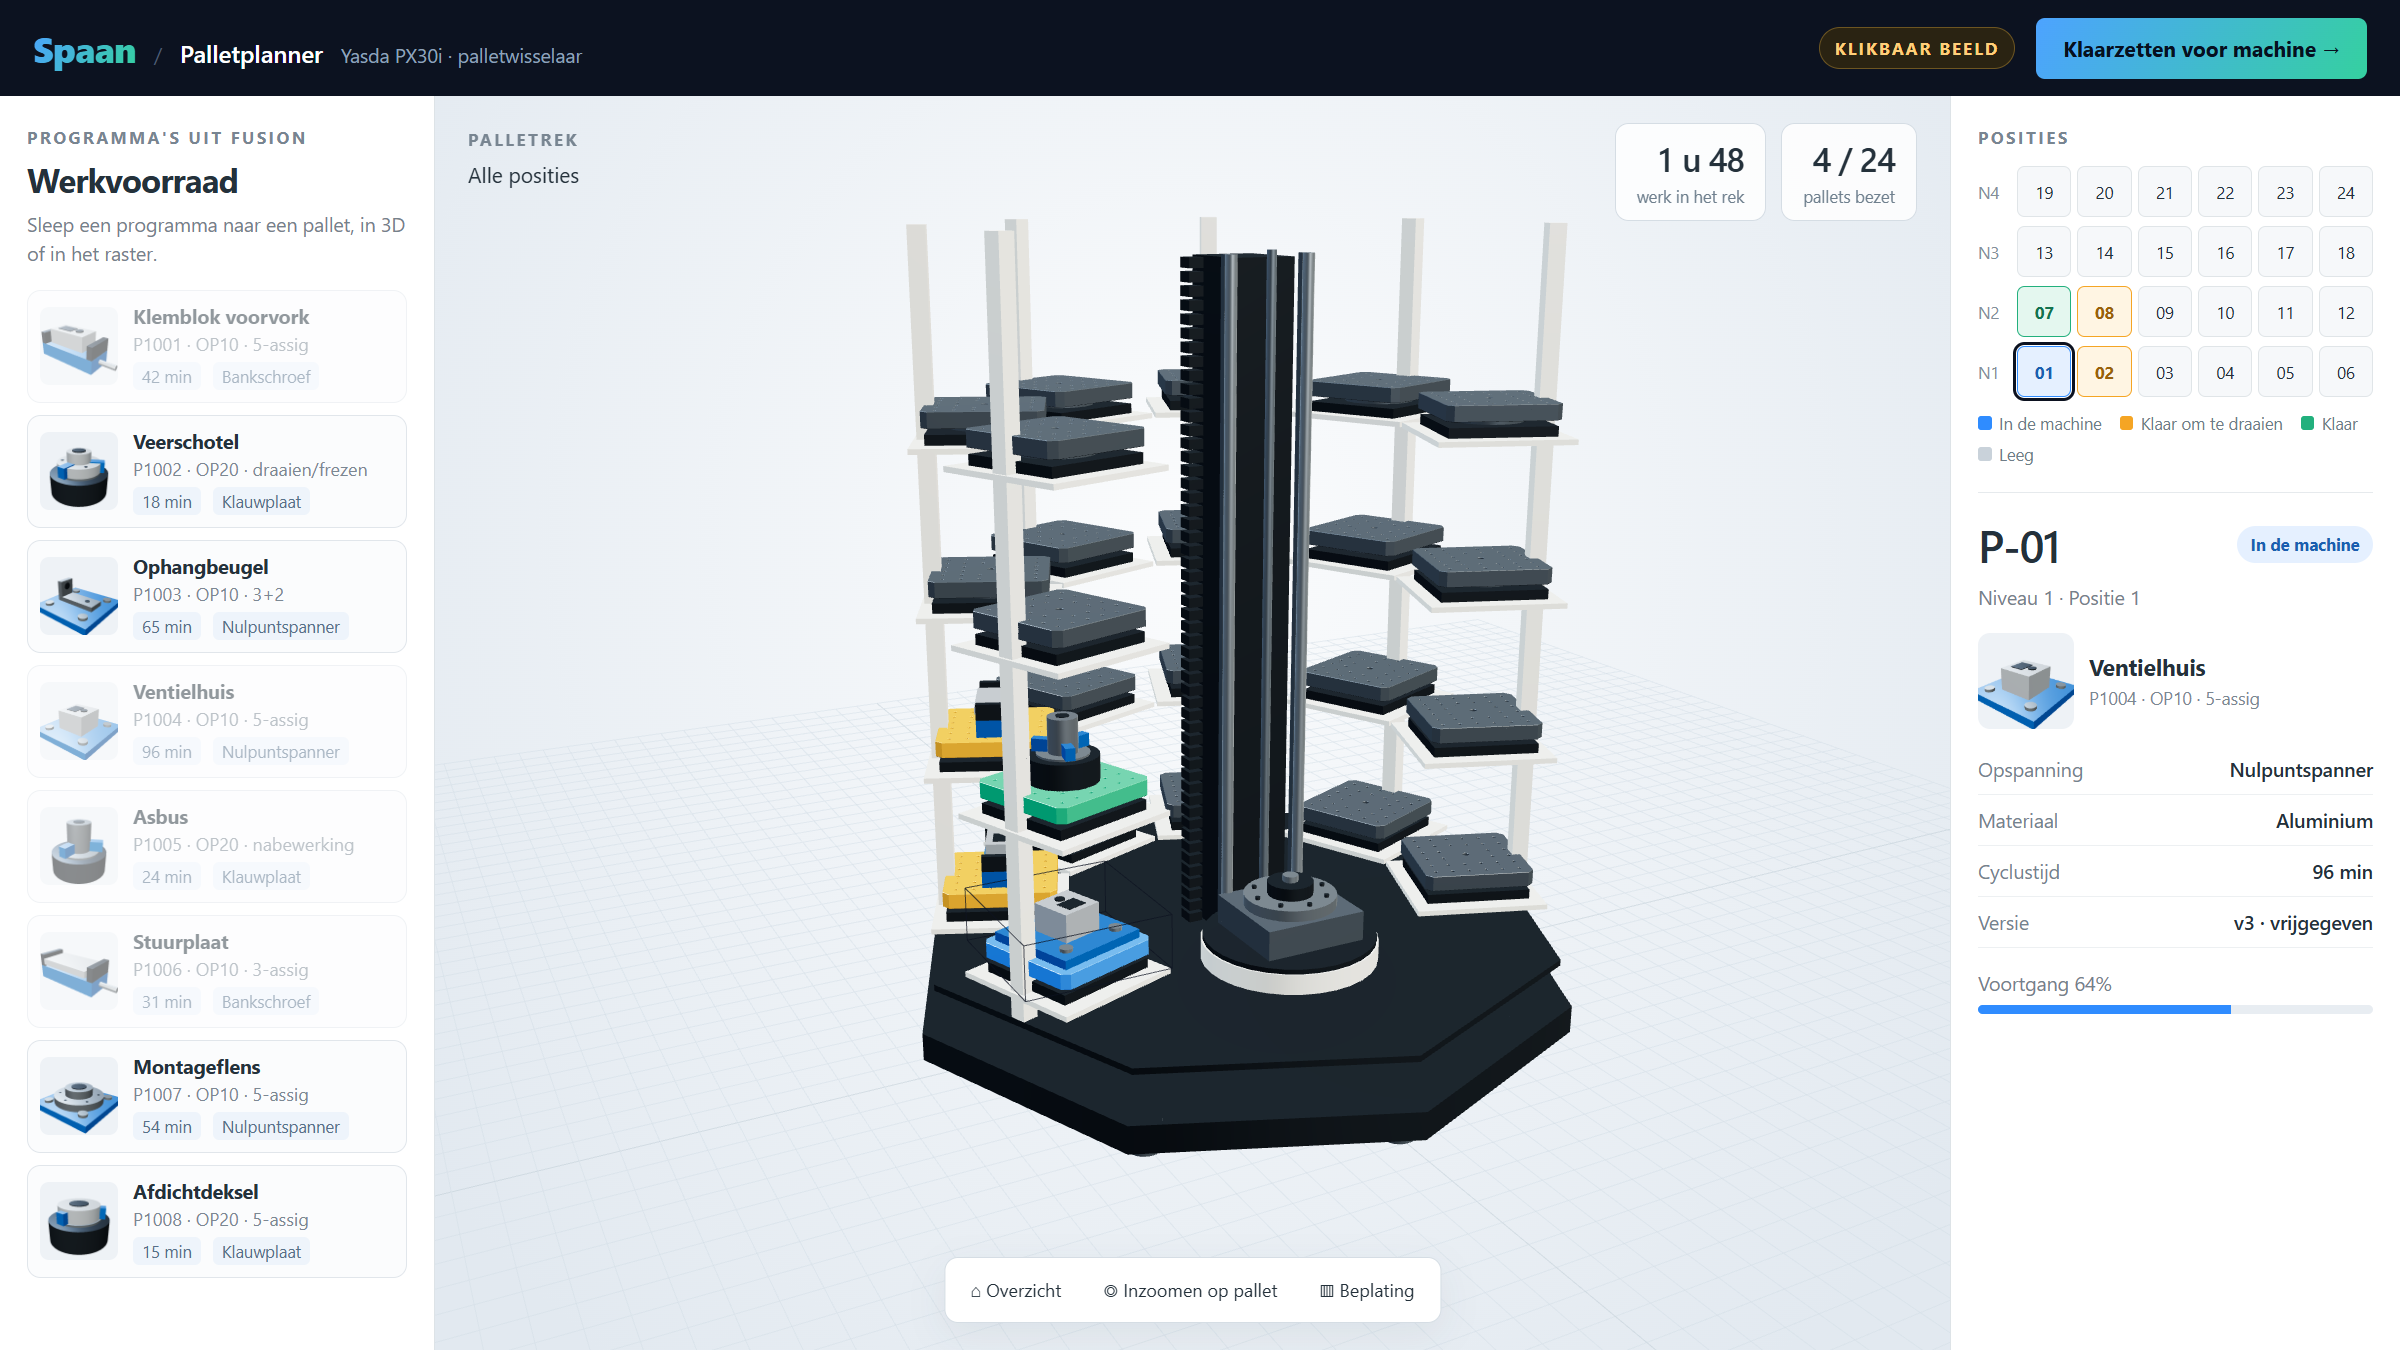Click the Klikbaar beeld badge
This screenshot has width=2400, height=1350.
coord(1916,49)
